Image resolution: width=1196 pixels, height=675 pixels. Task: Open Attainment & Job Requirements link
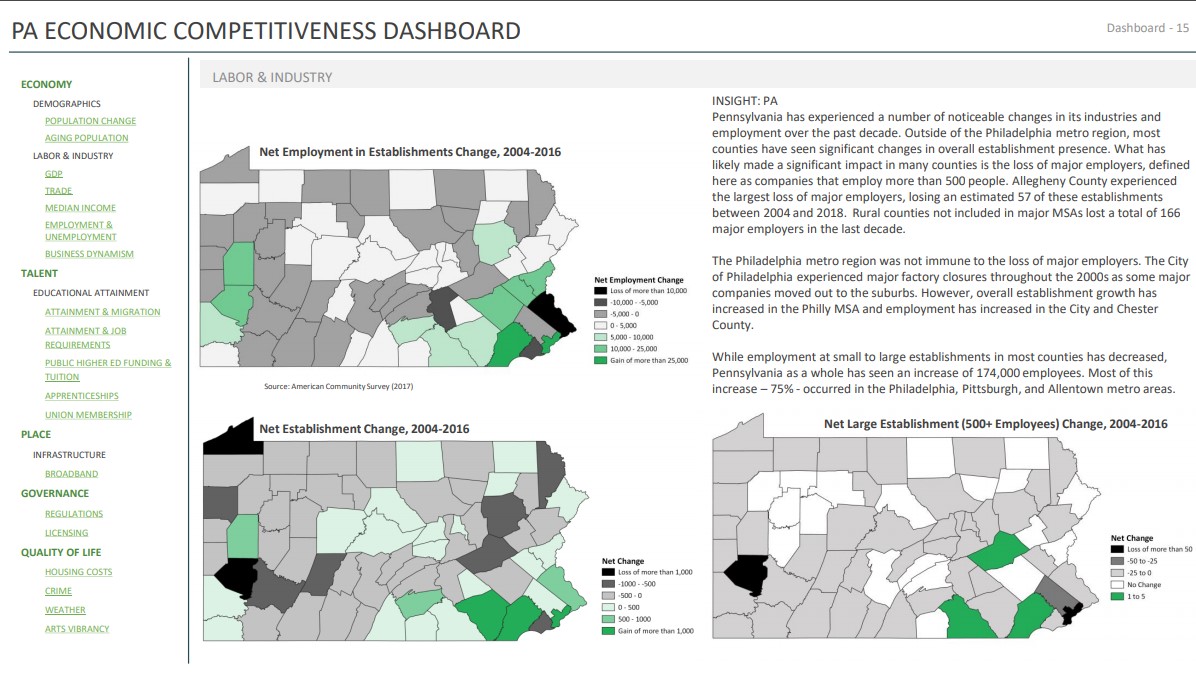click(x=85, y=338)
